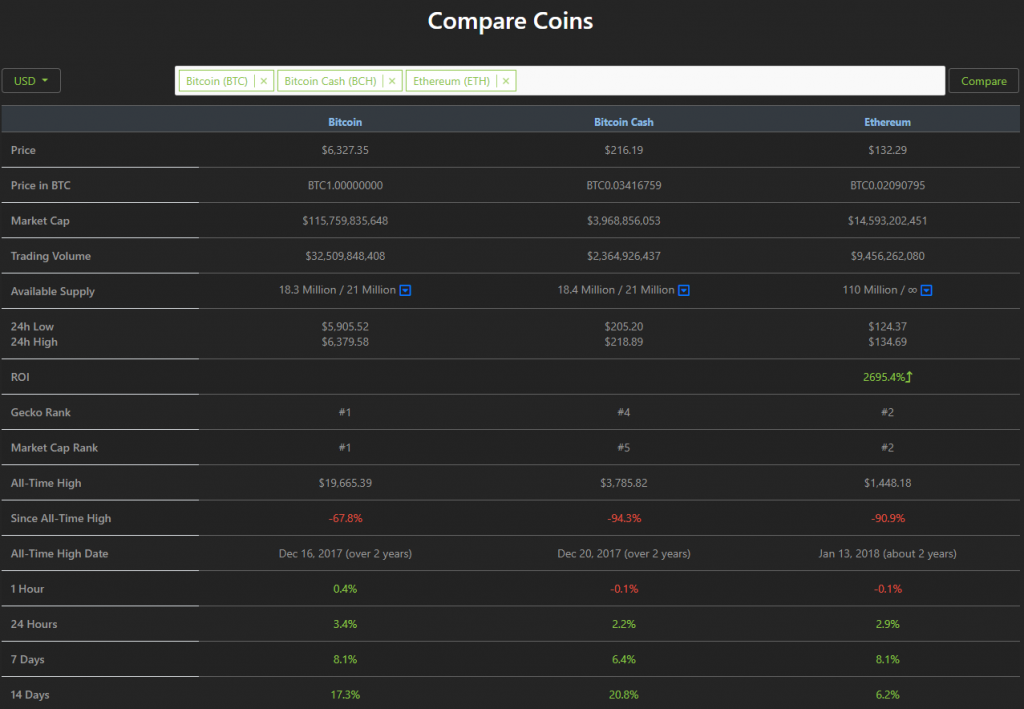Click the close icon on the Ethereum (ETH) chip
This screenshot has height=709, width=1024.
click(504, 80)
